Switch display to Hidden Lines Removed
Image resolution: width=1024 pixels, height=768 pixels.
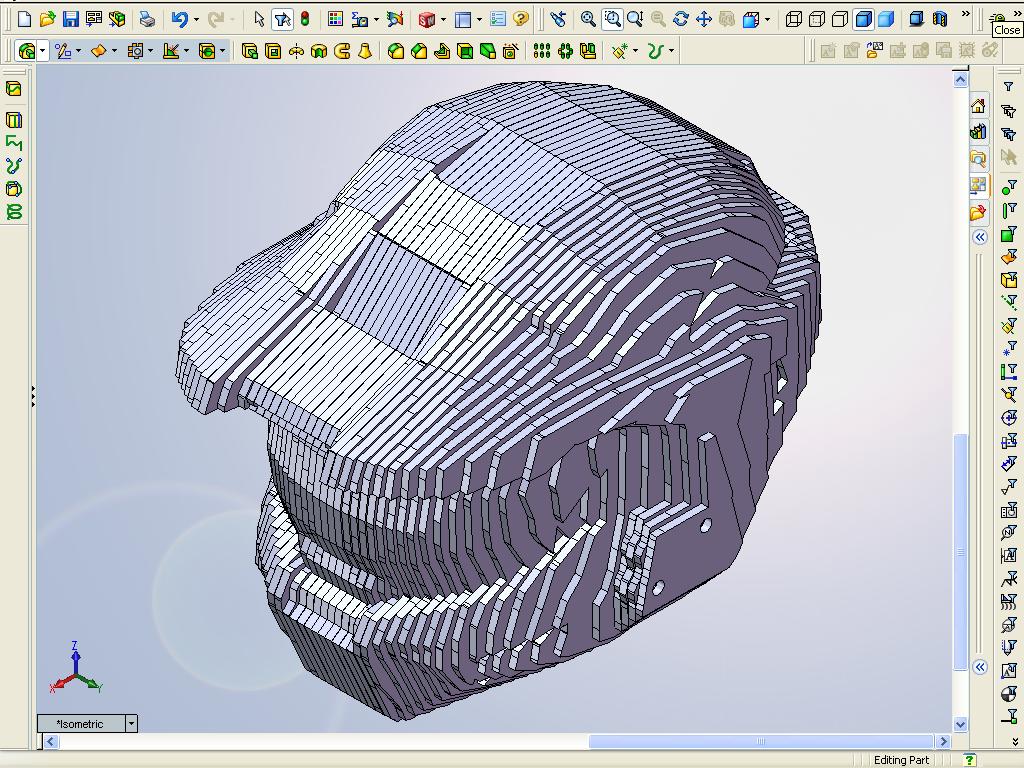839,19
